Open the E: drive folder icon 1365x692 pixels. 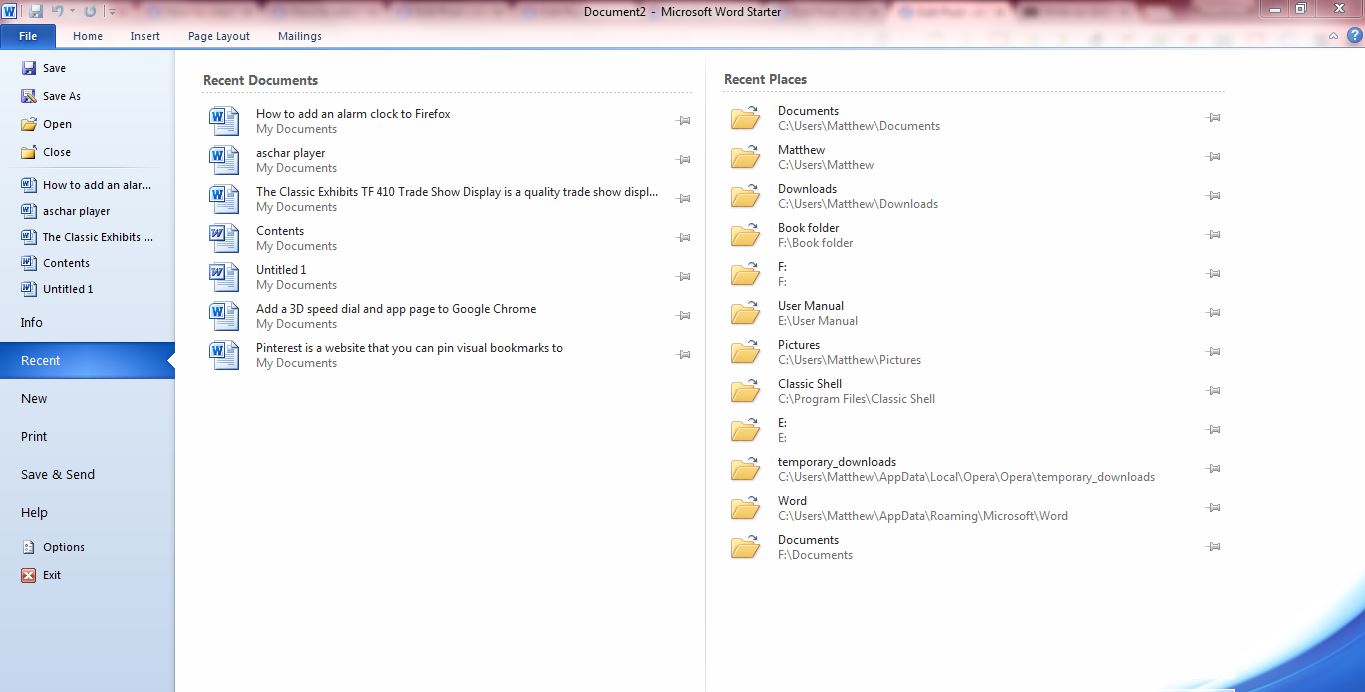(x=745, y=430)
